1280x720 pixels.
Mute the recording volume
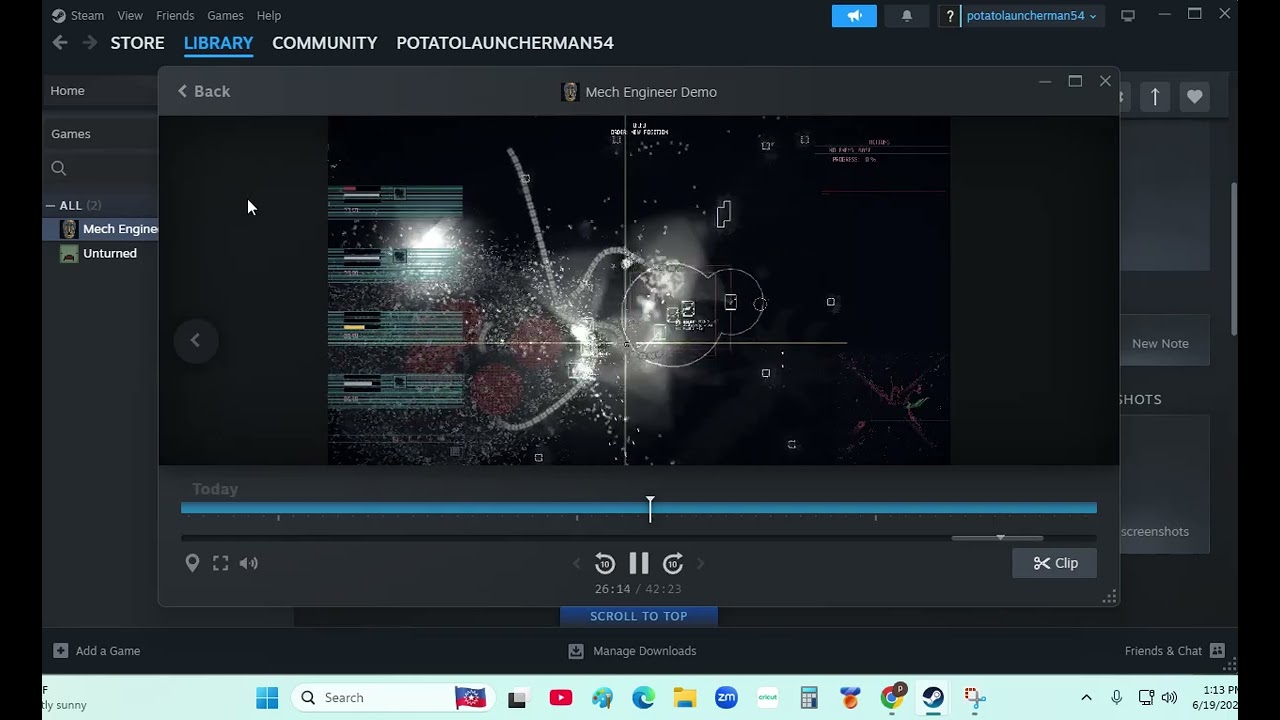click(248, 563)
